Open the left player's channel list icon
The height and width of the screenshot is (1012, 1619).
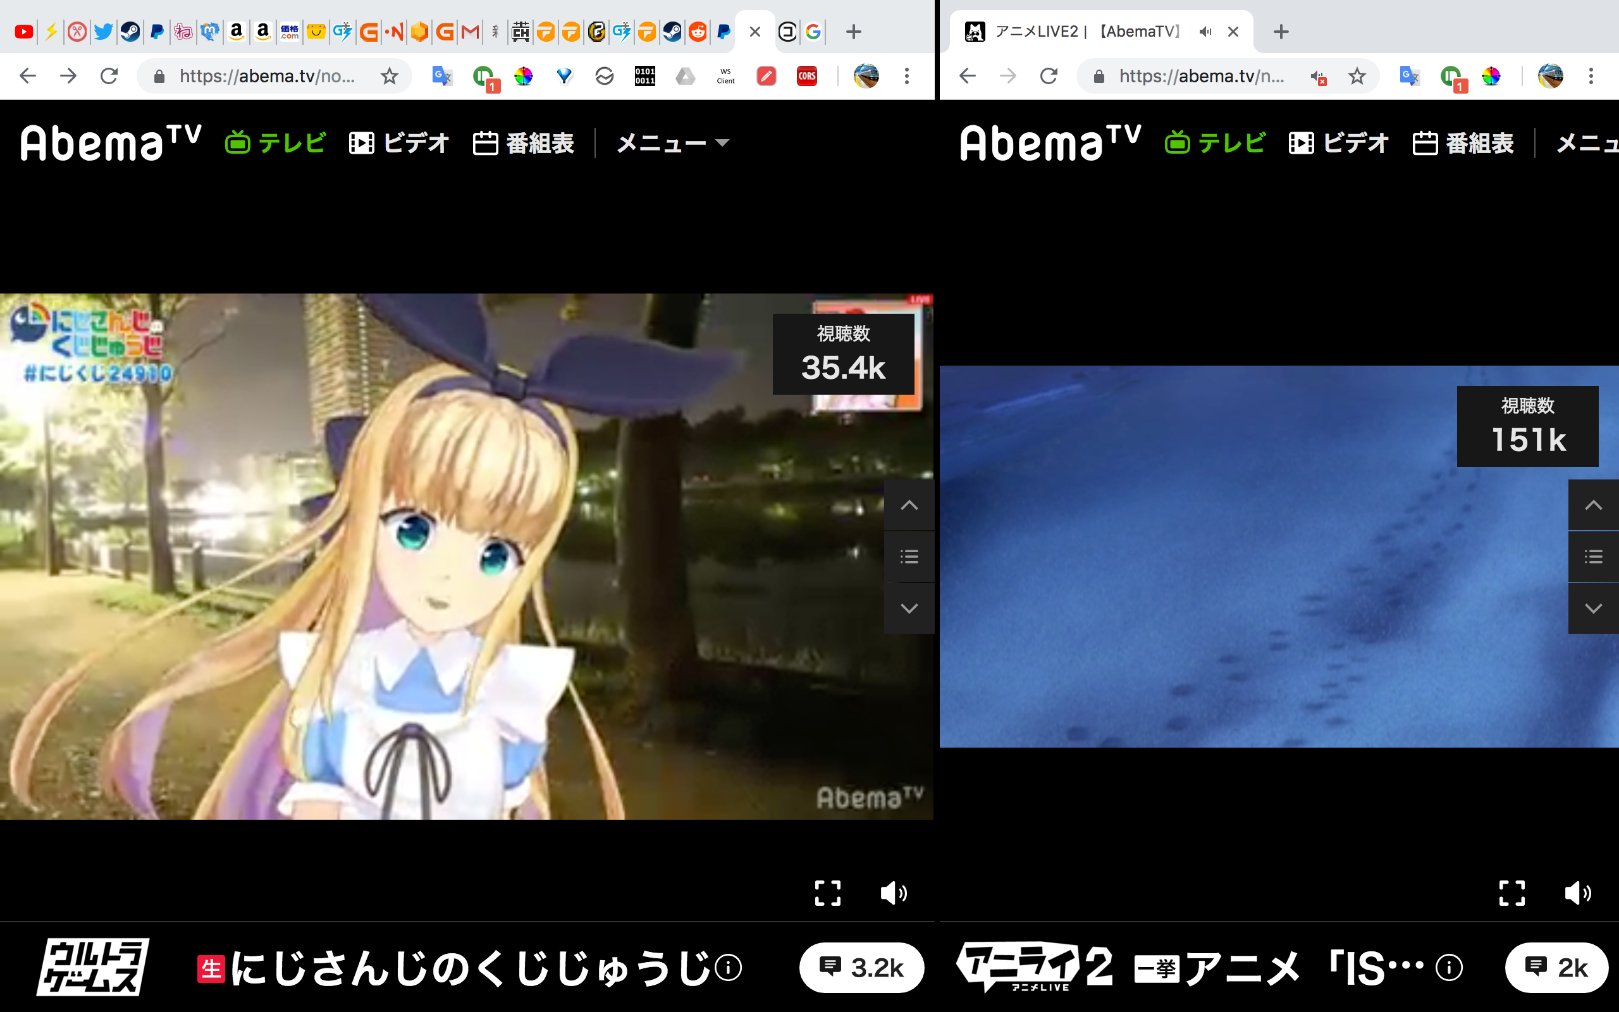pos(909,557)
